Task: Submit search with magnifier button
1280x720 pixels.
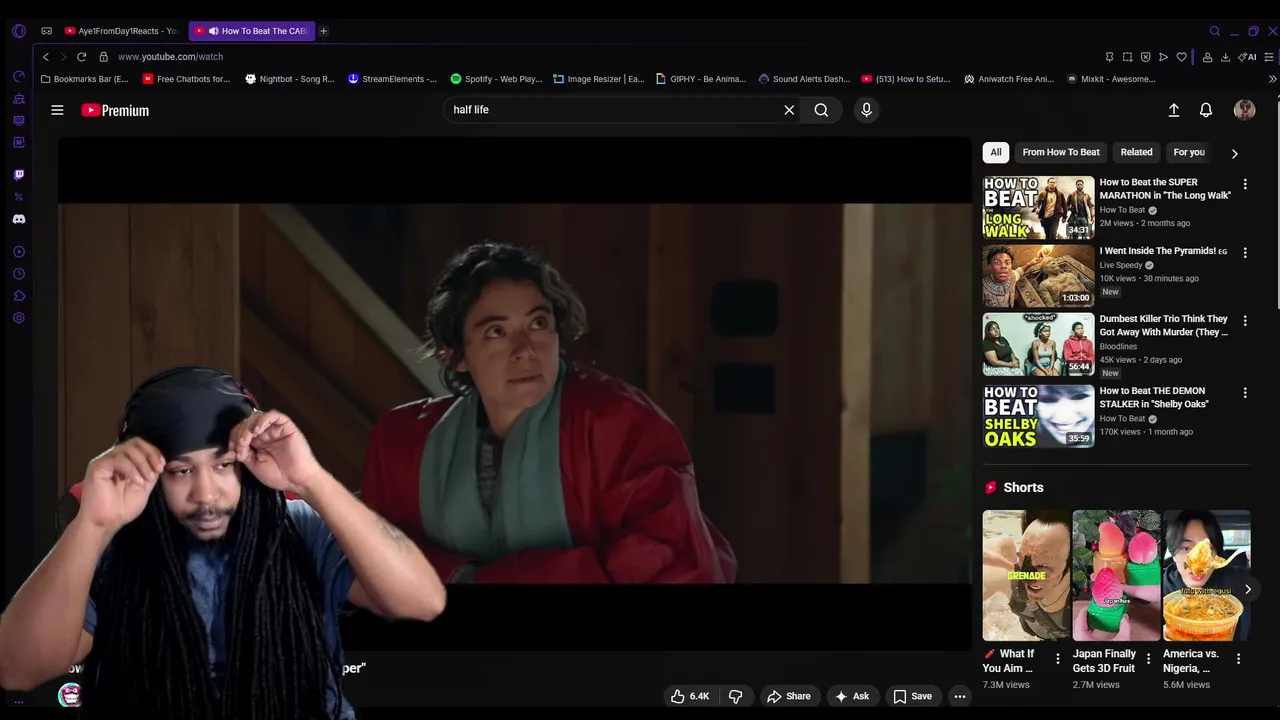Action: click(821, 110)
